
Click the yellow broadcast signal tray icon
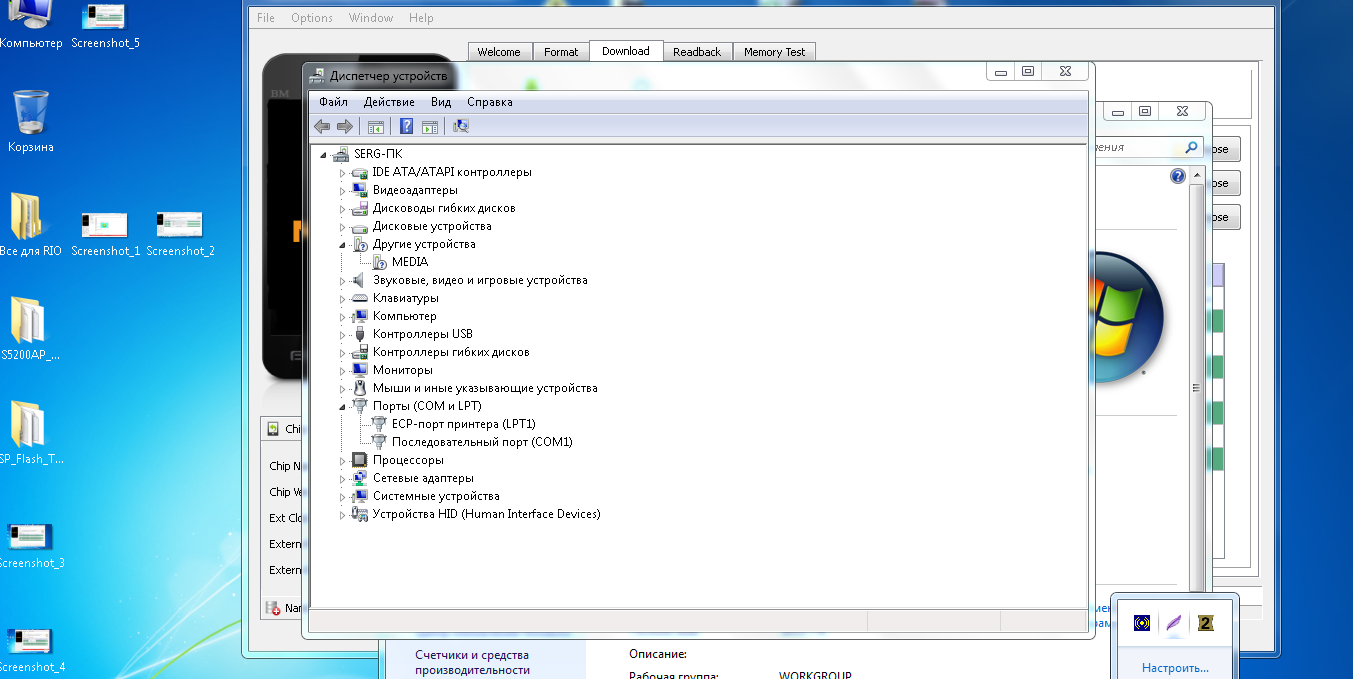pyautogui.click(x=1142, y=623)
